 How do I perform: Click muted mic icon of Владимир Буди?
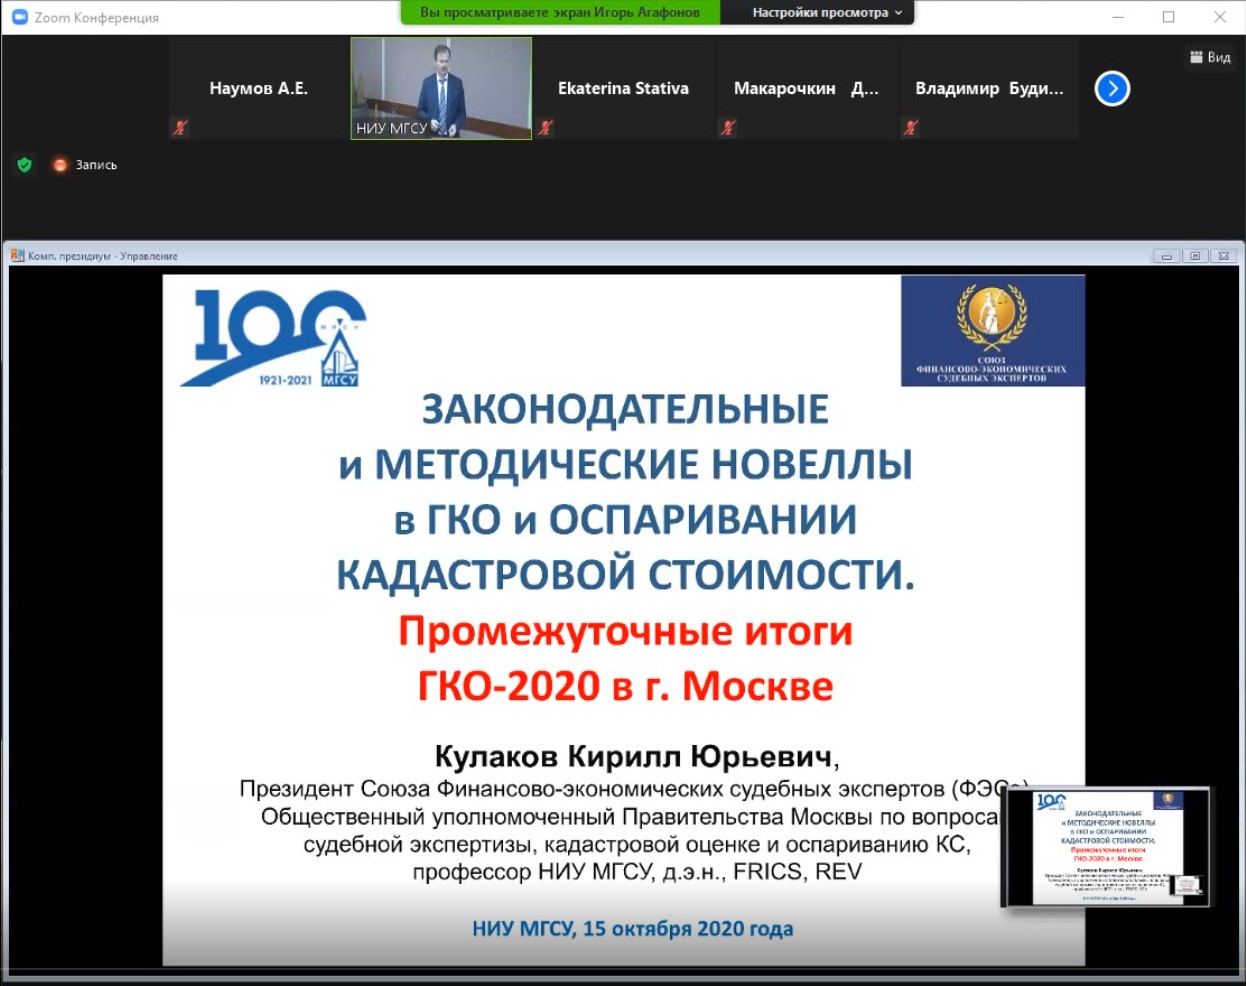pyautogui.click(x=911, y=128)
